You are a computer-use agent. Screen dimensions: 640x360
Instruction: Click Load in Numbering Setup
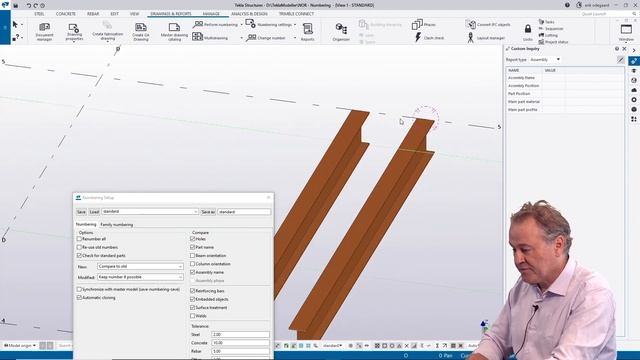point(94,212)
